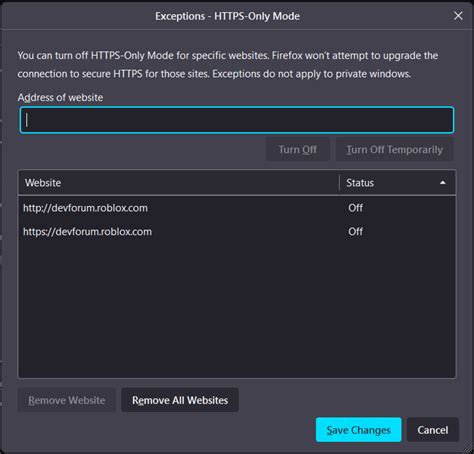474x454 pixels.
Task: Select https://devforum.roblox.com row
Action: coord(237,232)
